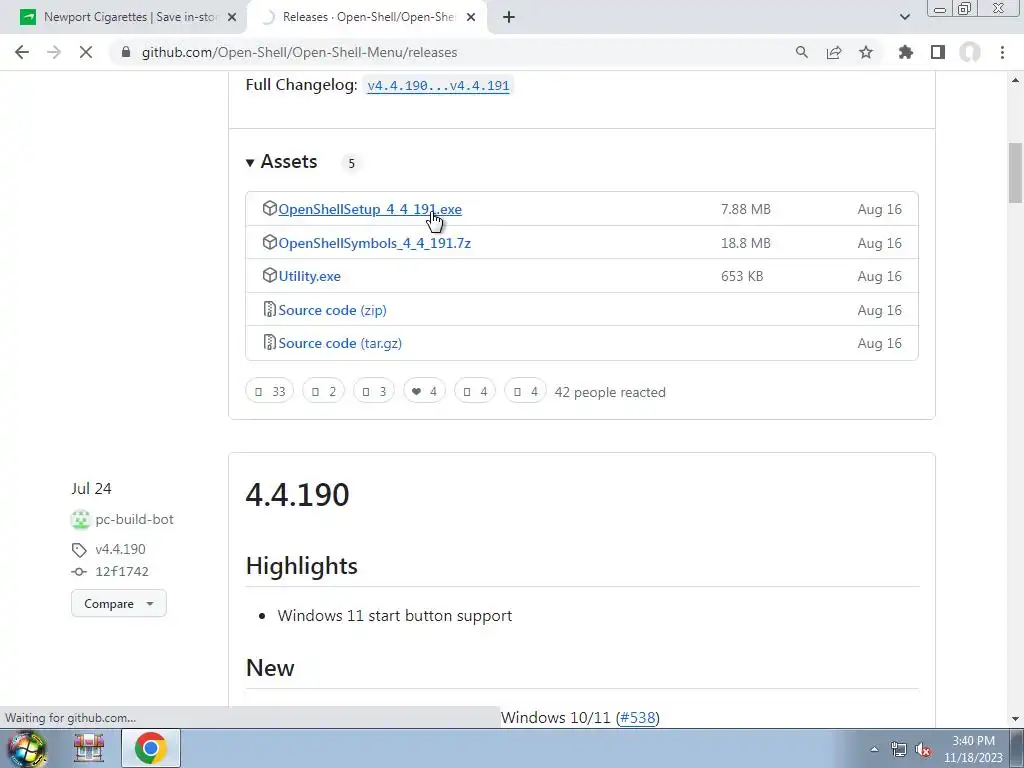Click '42 people reacted' text
The height and width of the screenshot is (768, 1024).
click(x=610, y=392)
